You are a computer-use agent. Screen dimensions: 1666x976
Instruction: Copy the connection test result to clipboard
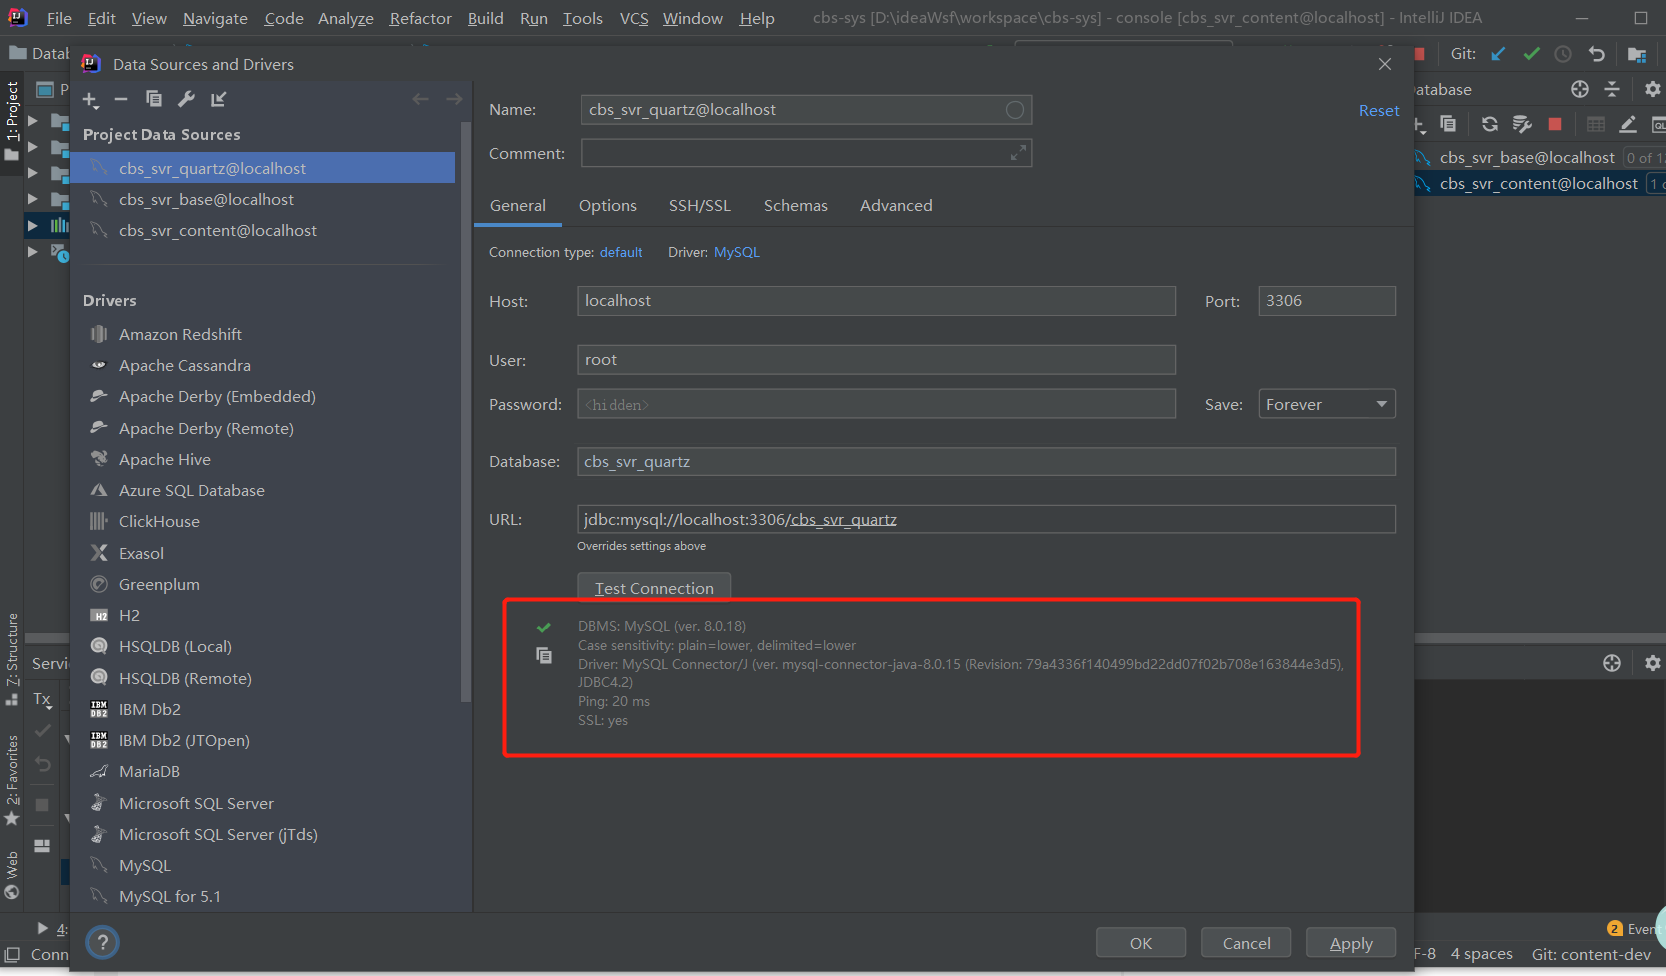coord(544,655)
